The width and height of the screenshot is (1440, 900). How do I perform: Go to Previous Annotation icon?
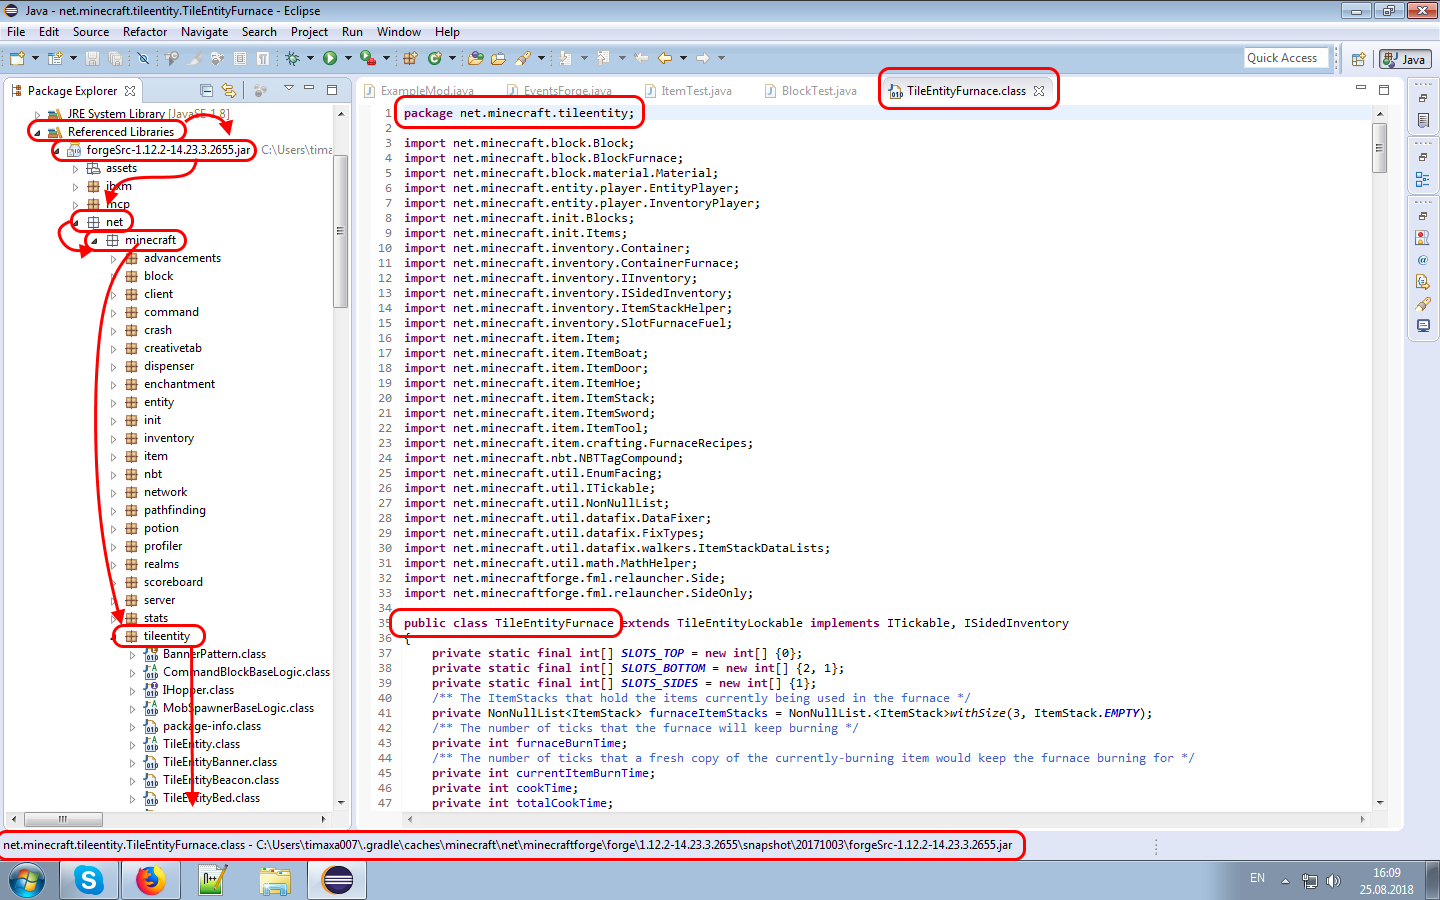coord(603,58)
